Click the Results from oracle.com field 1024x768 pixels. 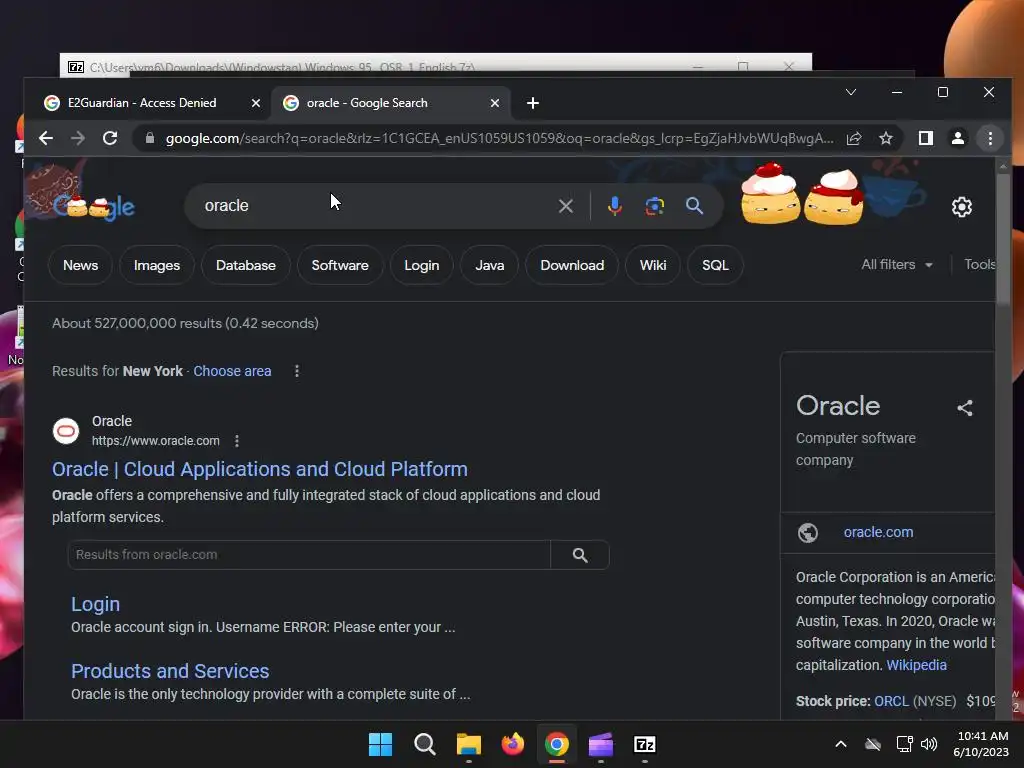pyautogui.click(x=309, y=555)
